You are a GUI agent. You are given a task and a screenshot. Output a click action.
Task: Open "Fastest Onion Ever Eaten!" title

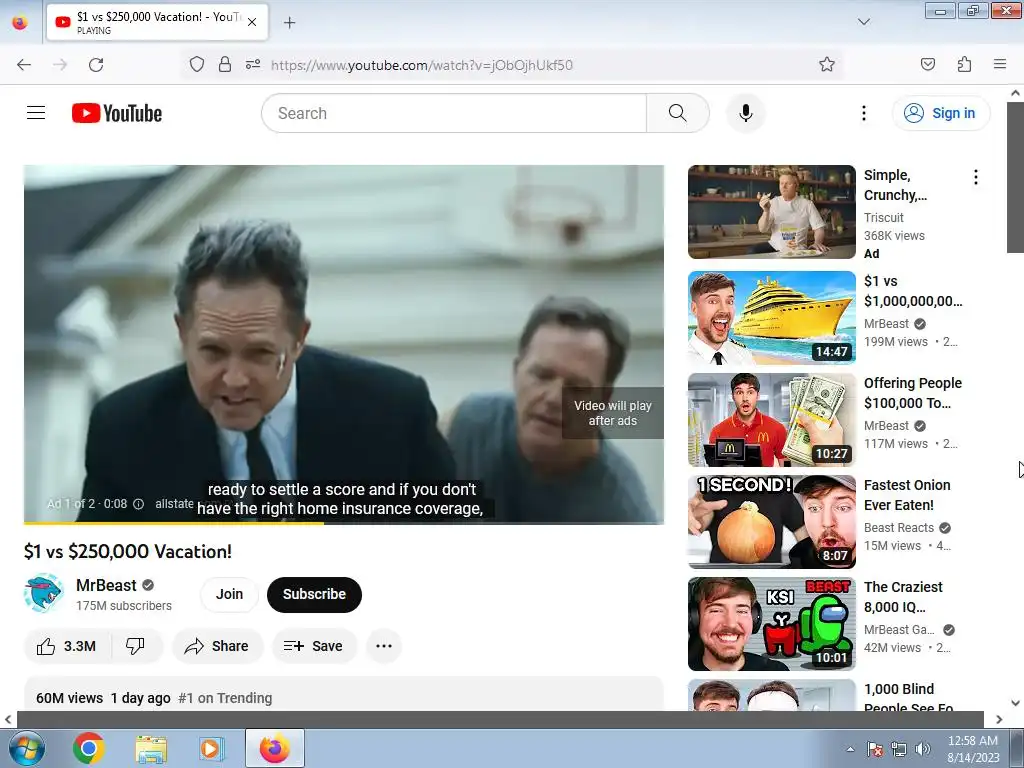click(x=907, y=495)
